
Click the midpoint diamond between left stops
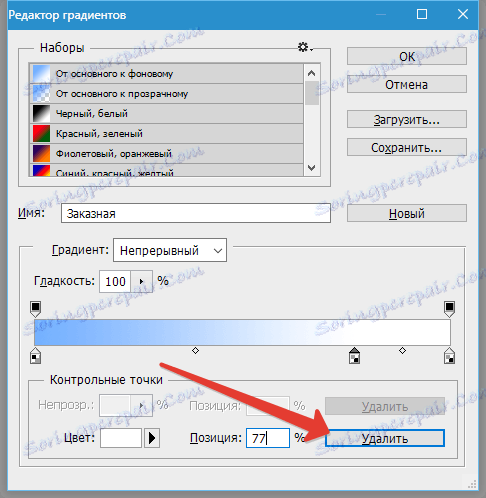click(x=196, y=350)
